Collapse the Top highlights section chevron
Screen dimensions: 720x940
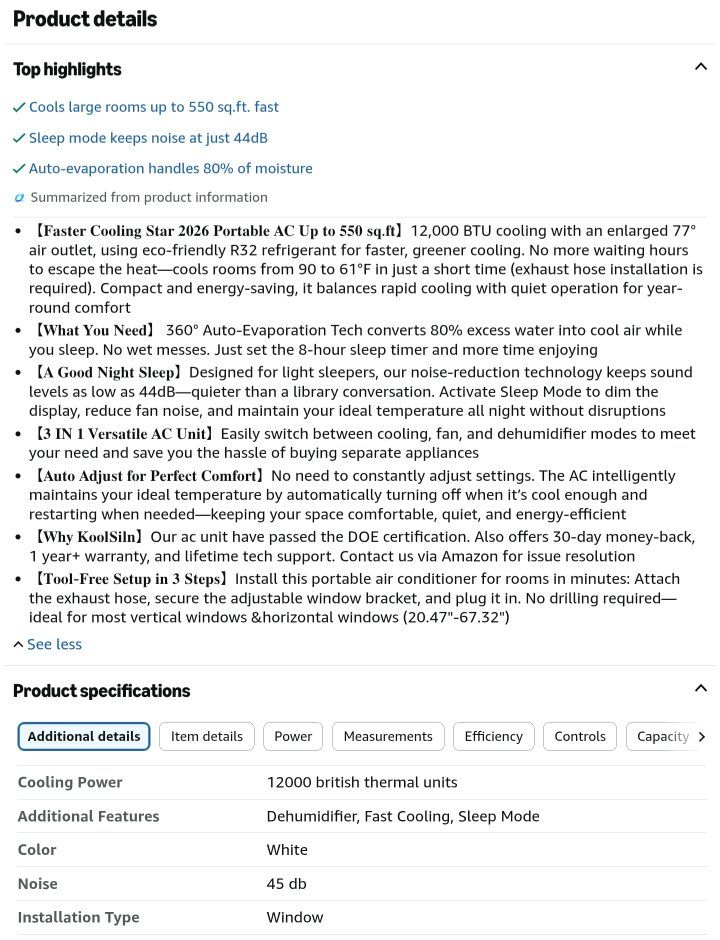[x=700, y=67]
